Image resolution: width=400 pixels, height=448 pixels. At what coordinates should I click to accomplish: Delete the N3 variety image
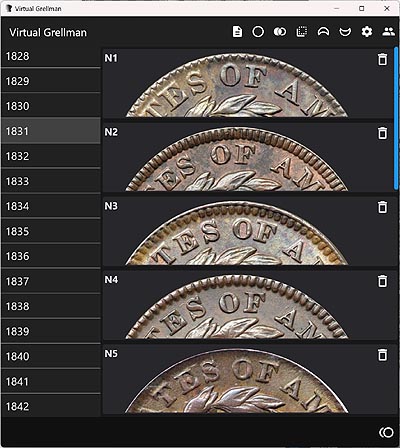coord(382,207)
